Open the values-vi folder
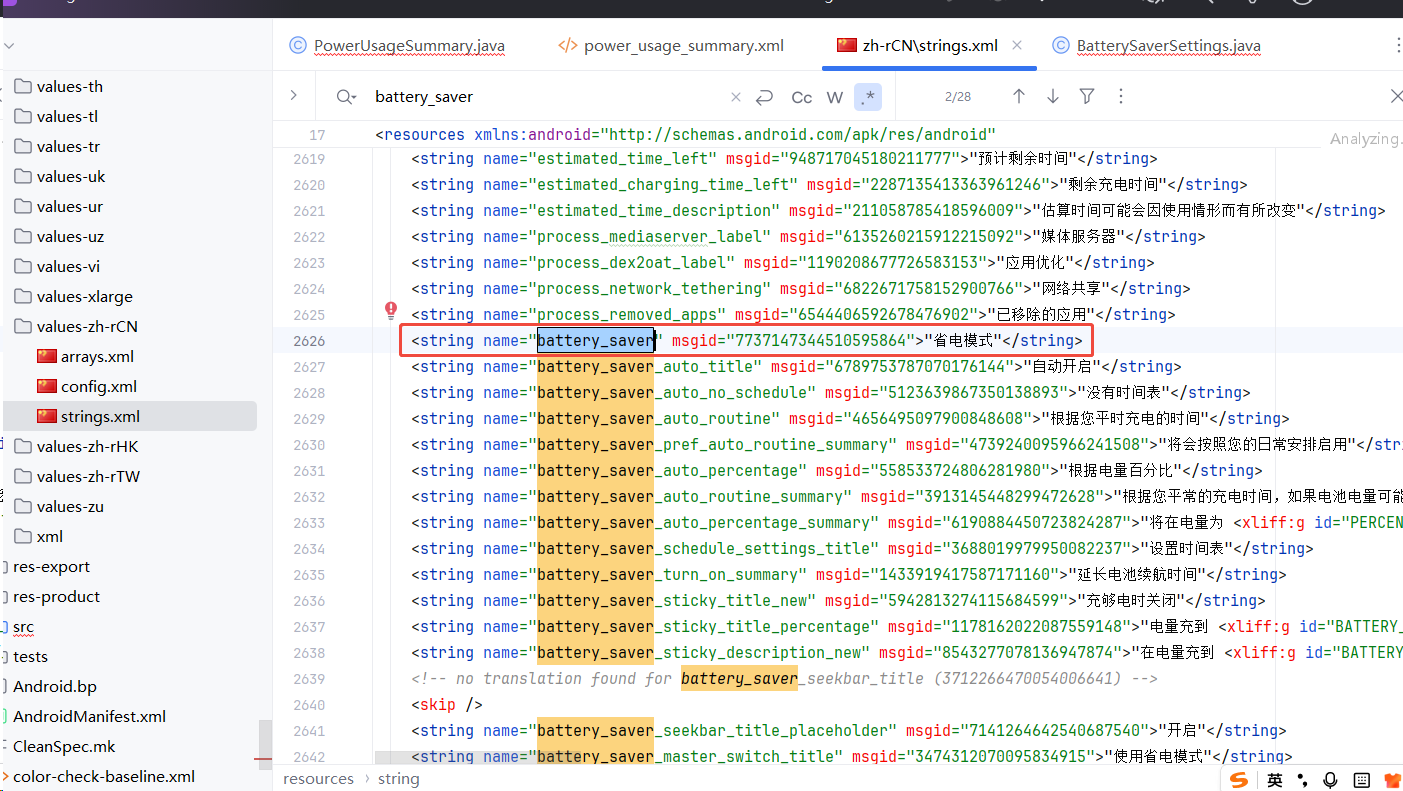Screen dimensions: 1403x791 click(59, 267)
